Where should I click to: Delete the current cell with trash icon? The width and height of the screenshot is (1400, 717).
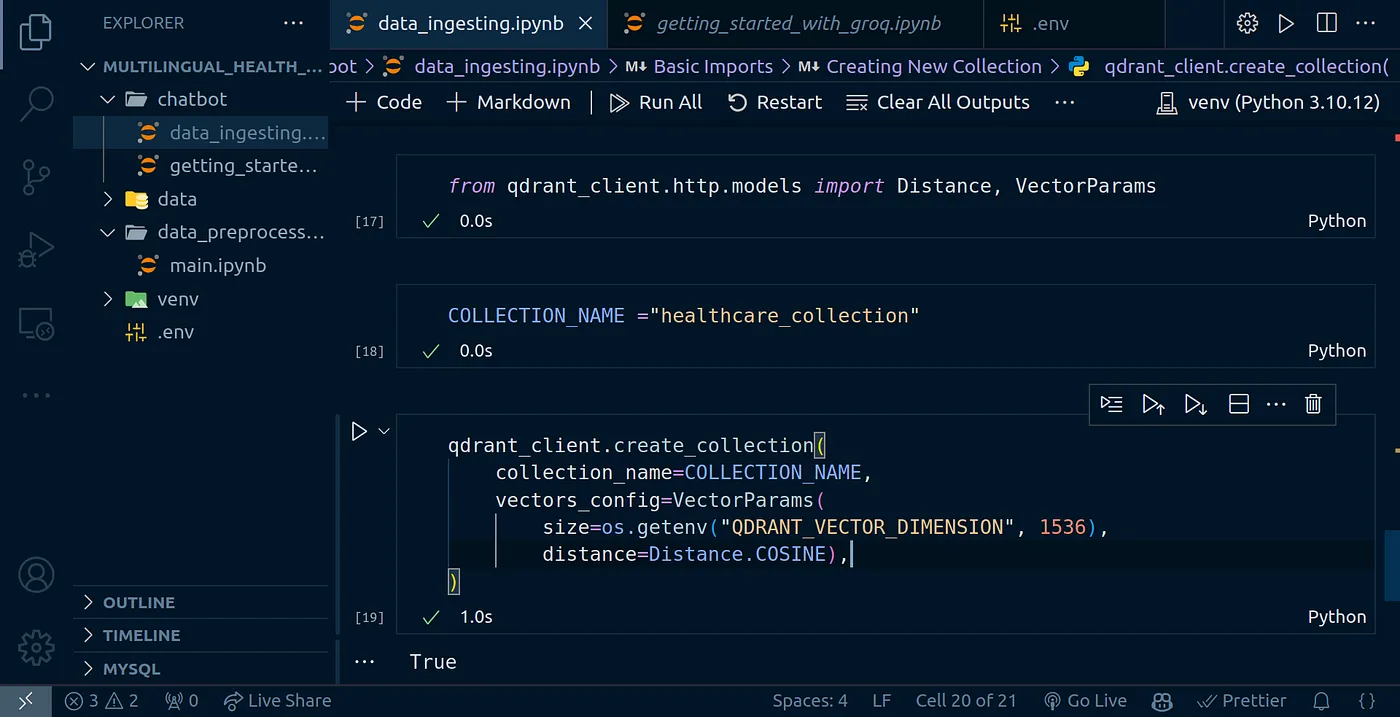(1313, 404)
